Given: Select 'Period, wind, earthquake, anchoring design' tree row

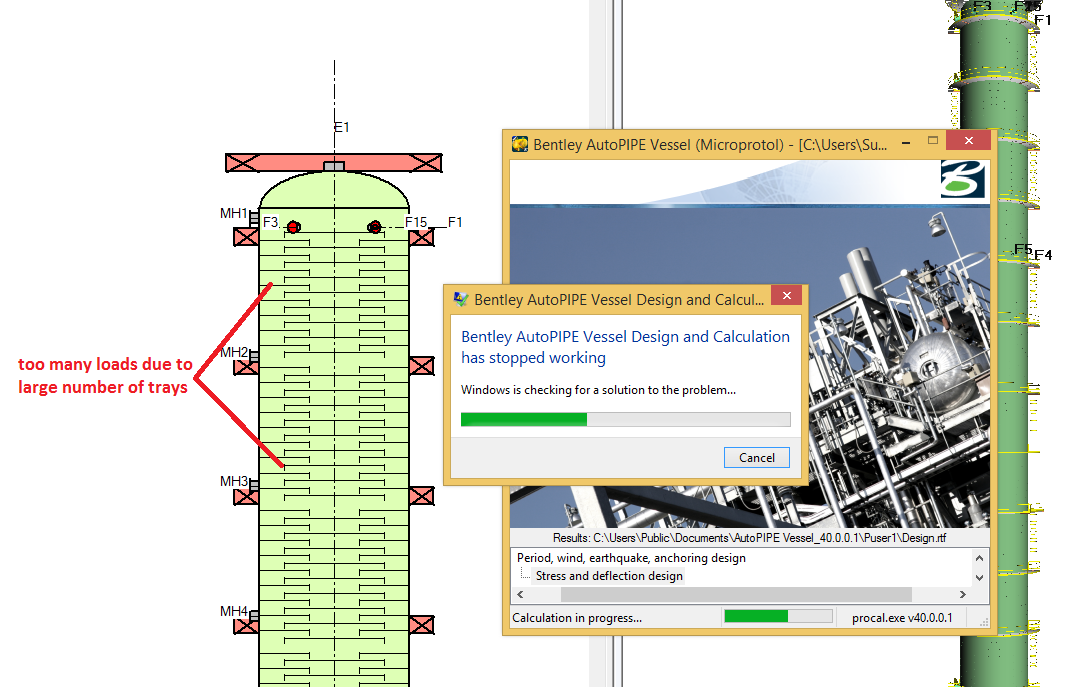Looking at the screenshot, I should click(x=631, y=558).
